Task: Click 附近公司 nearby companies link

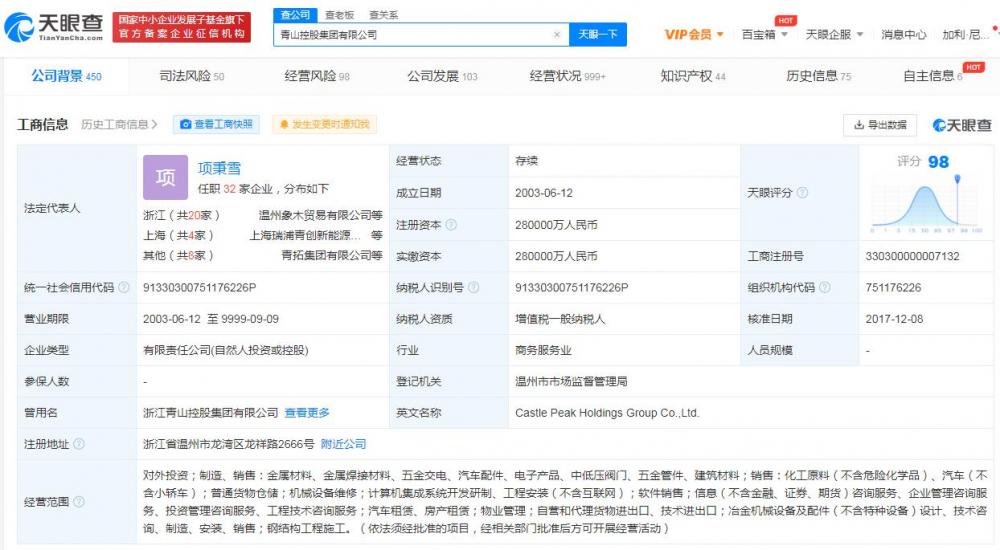Action: tap(343, 444)
